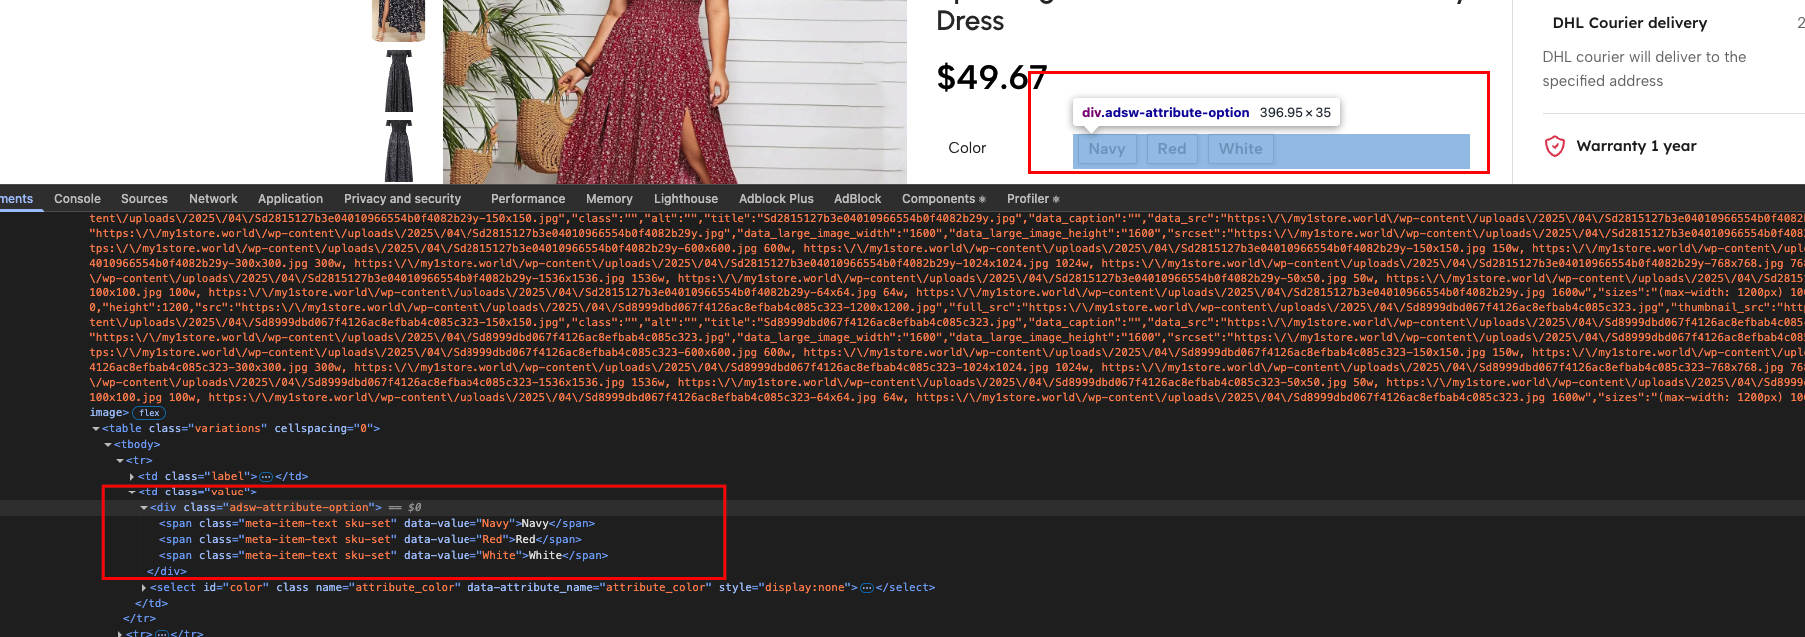Expand the td class label node
Image resolution: width=1805 pixels, height=637 pixels.
pos(132,477)
